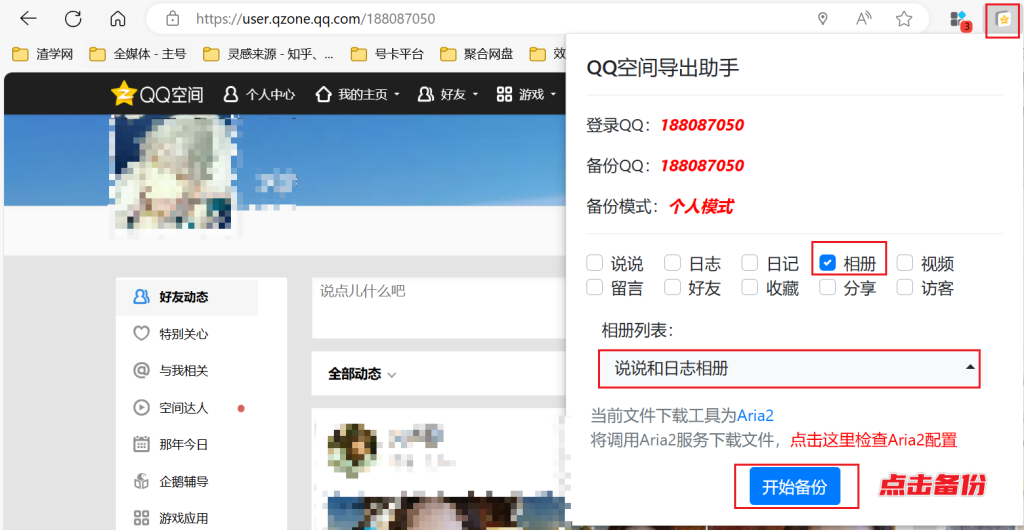
Task: Open 渣学网 bookmark folder
Action: click(42, 54)
